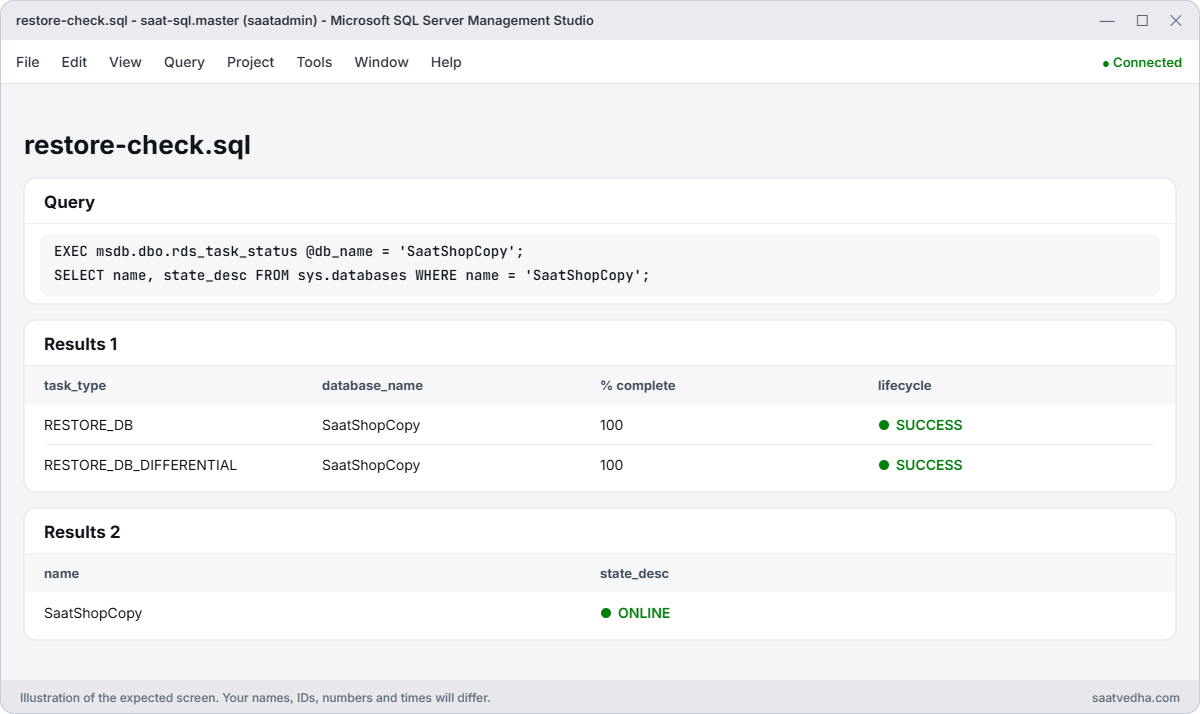The image size is (1200, 714).
Task: Click the saatvedha.com footer text
Action: point(1136,697)
